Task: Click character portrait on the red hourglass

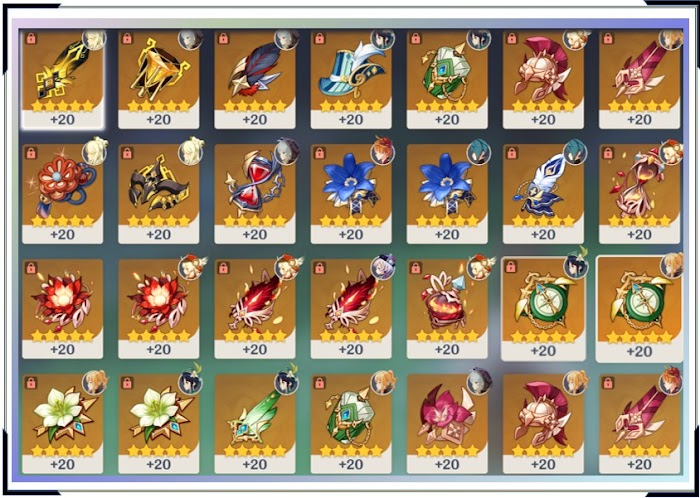Action: click(x=286, y=152)
